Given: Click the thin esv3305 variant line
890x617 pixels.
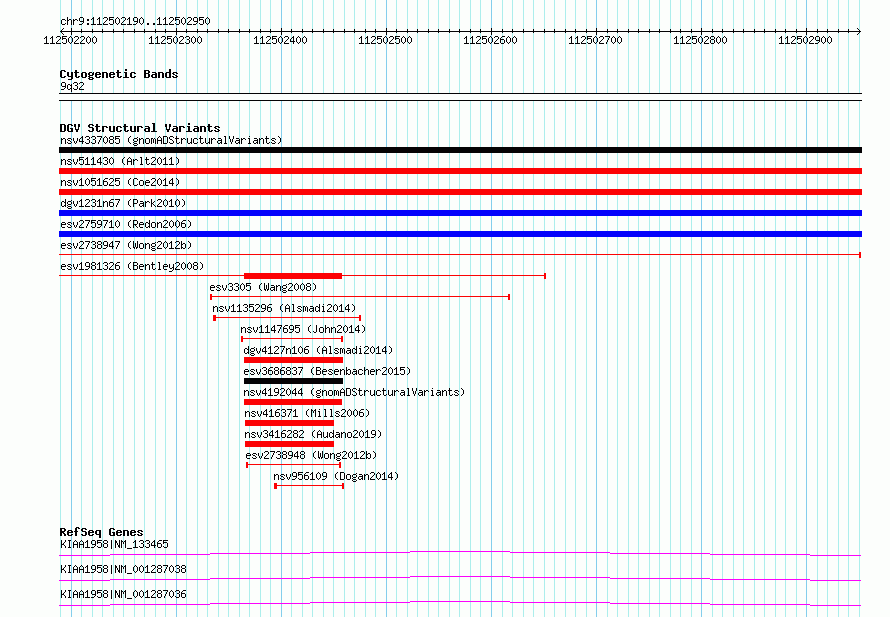Looking at the screenshot, I should pyautogui.click(x=360, y=297).
